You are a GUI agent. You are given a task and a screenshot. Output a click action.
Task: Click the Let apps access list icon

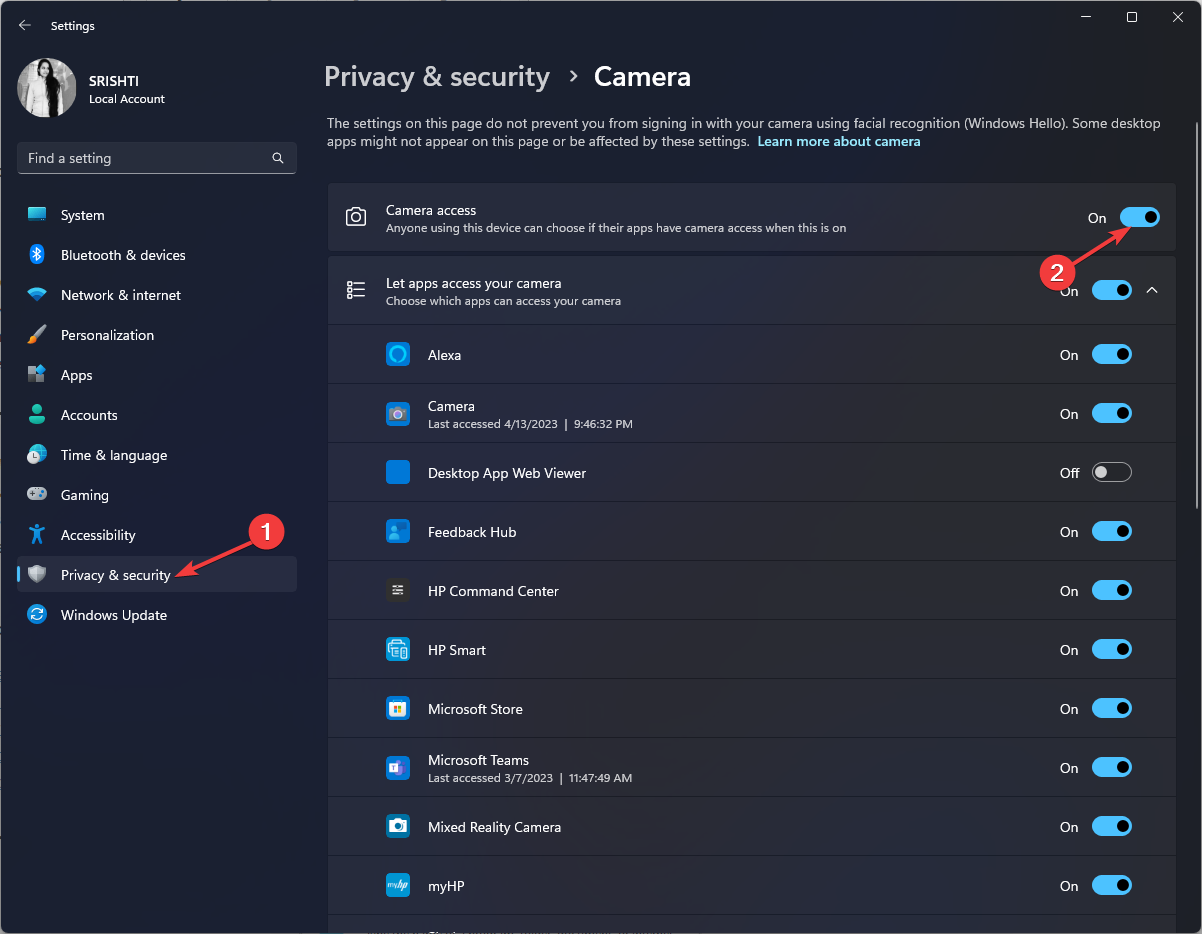(356, 290)
